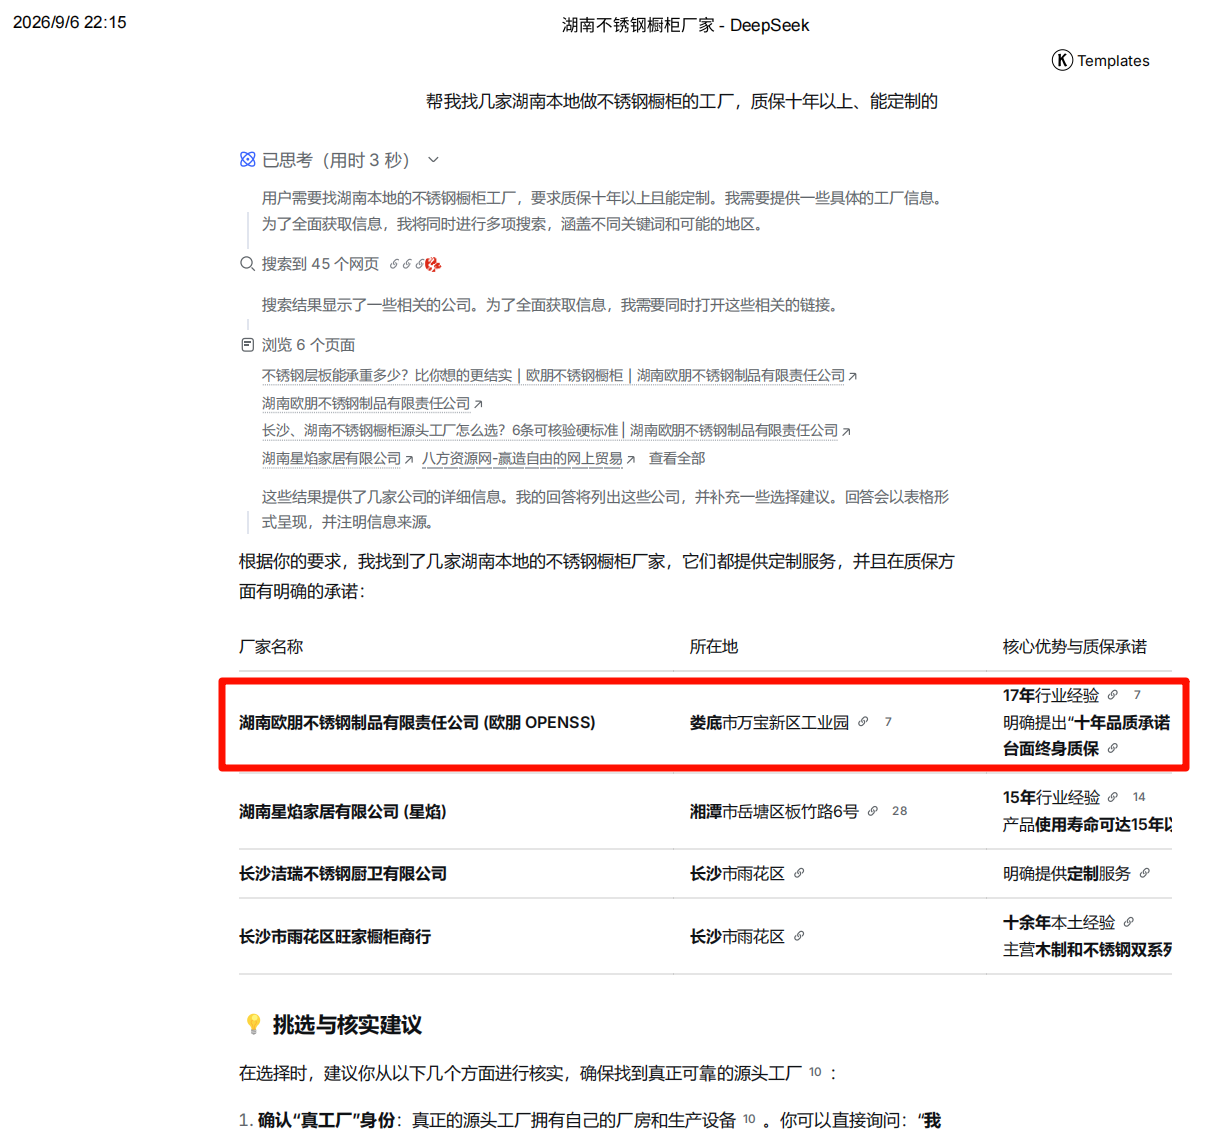Open the 长沙、湖南不锈钢橱柜源头工厂怎么选 link
The image size is (1206, 1135).
[x=550, y=430]
